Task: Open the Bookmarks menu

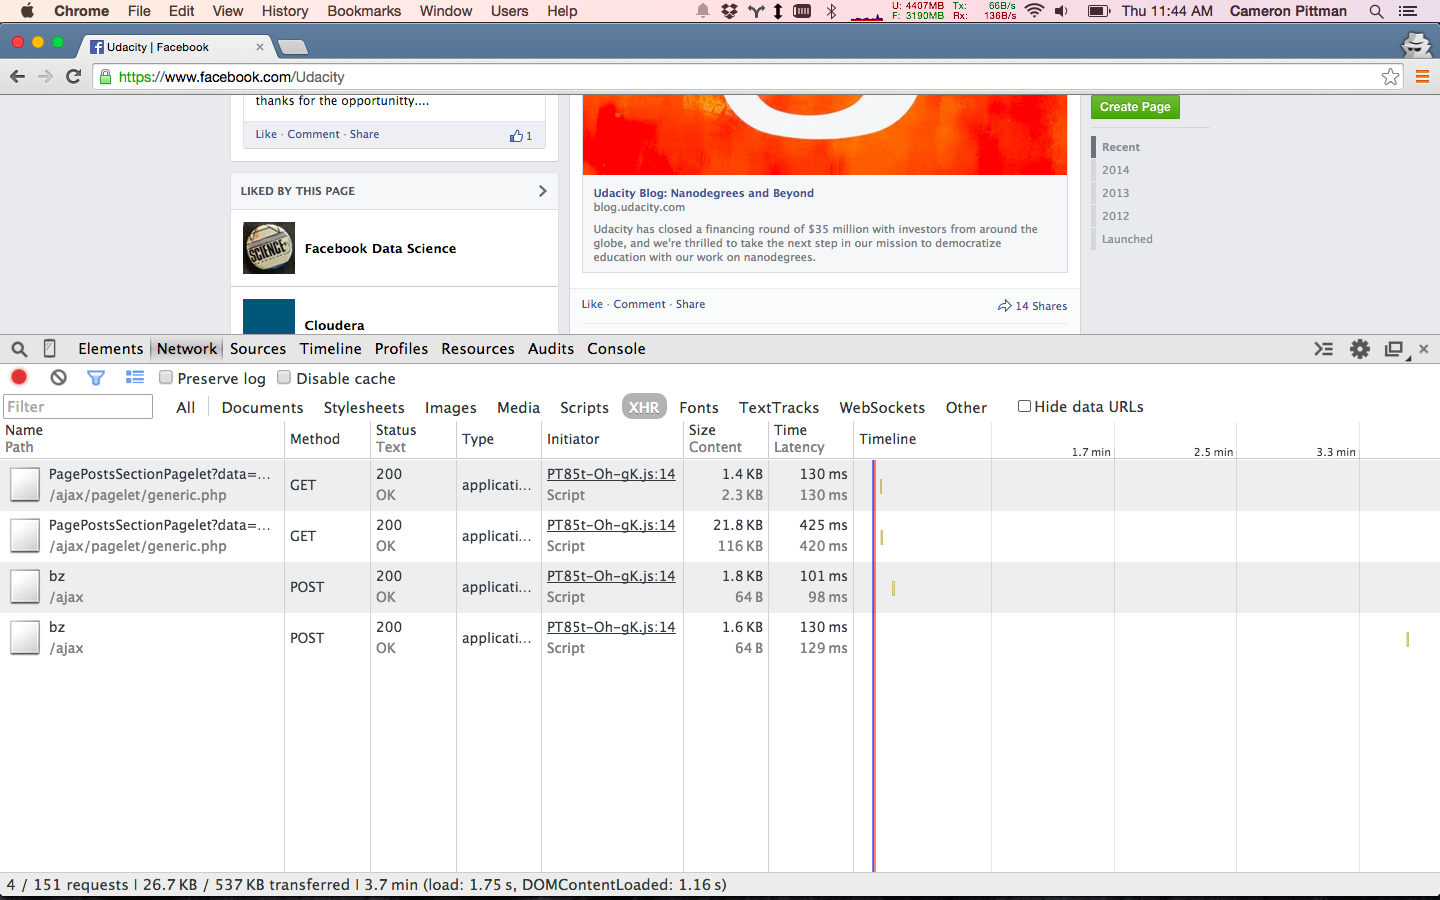Action: [x=364, y=11]
